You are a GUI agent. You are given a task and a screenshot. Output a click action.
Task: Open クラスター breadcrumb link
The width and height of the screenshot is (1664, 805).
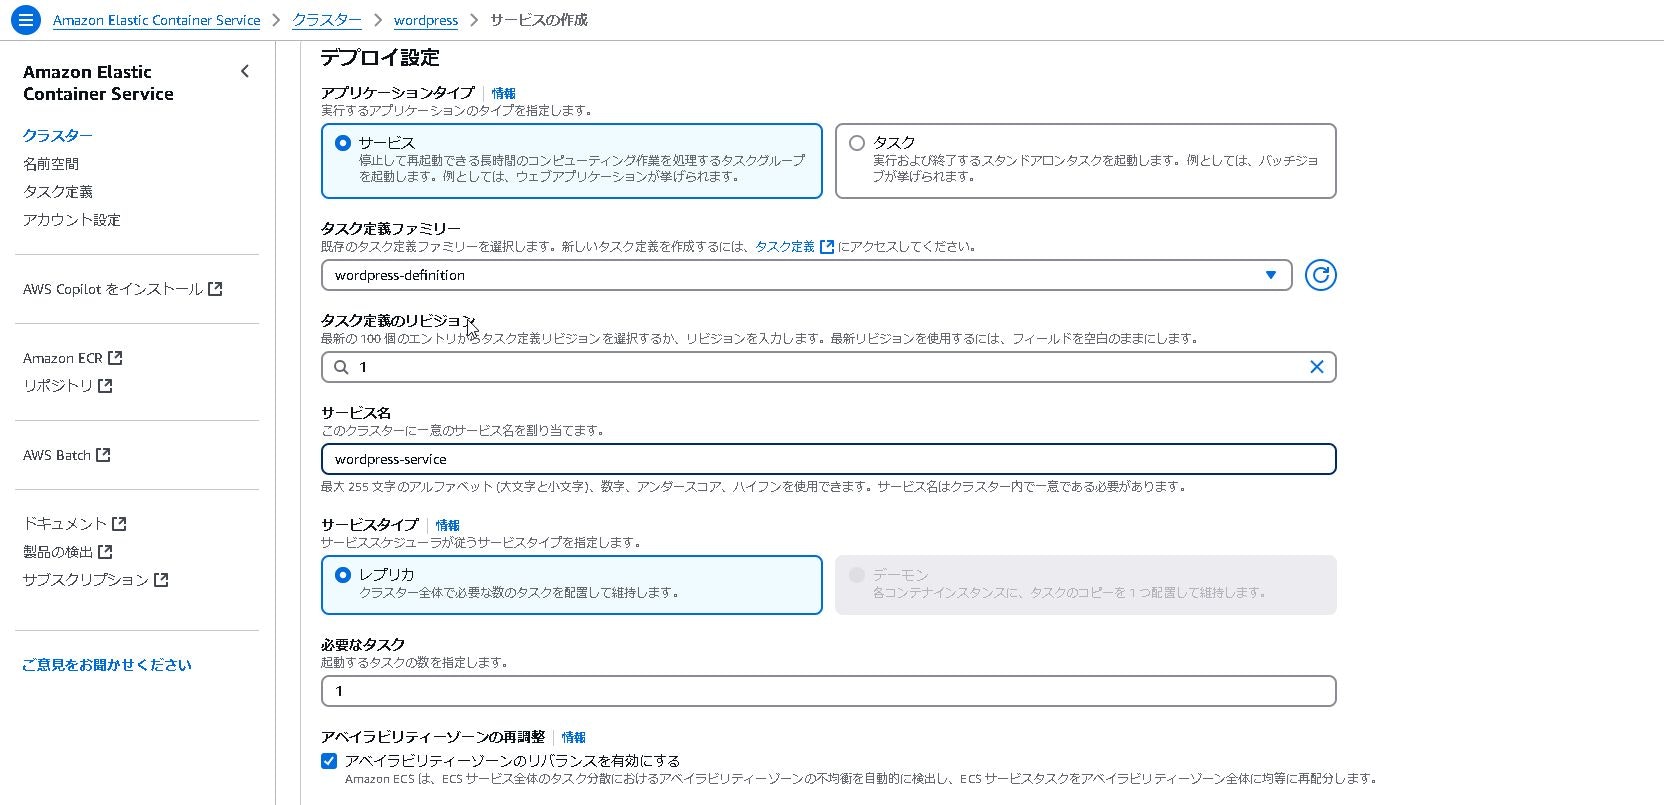[x=327, y=20]
